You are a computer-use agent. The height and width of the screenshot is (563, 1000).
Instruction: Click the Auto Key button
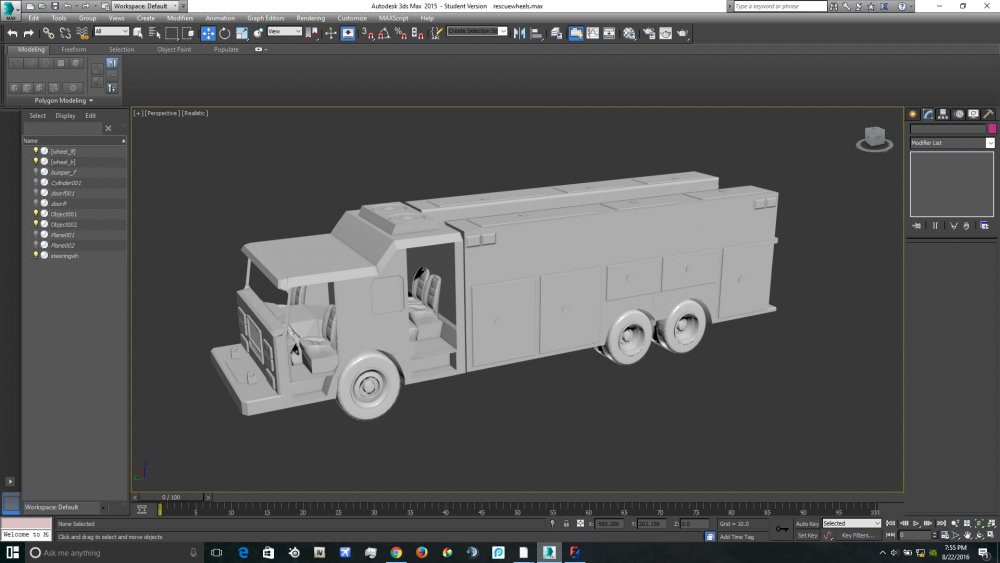coord(807,523)
